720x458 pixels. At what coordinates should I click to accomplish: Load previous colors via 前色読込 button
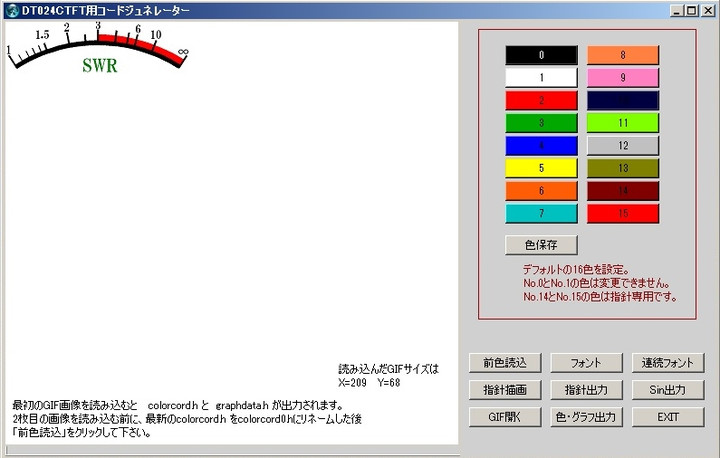505,363
